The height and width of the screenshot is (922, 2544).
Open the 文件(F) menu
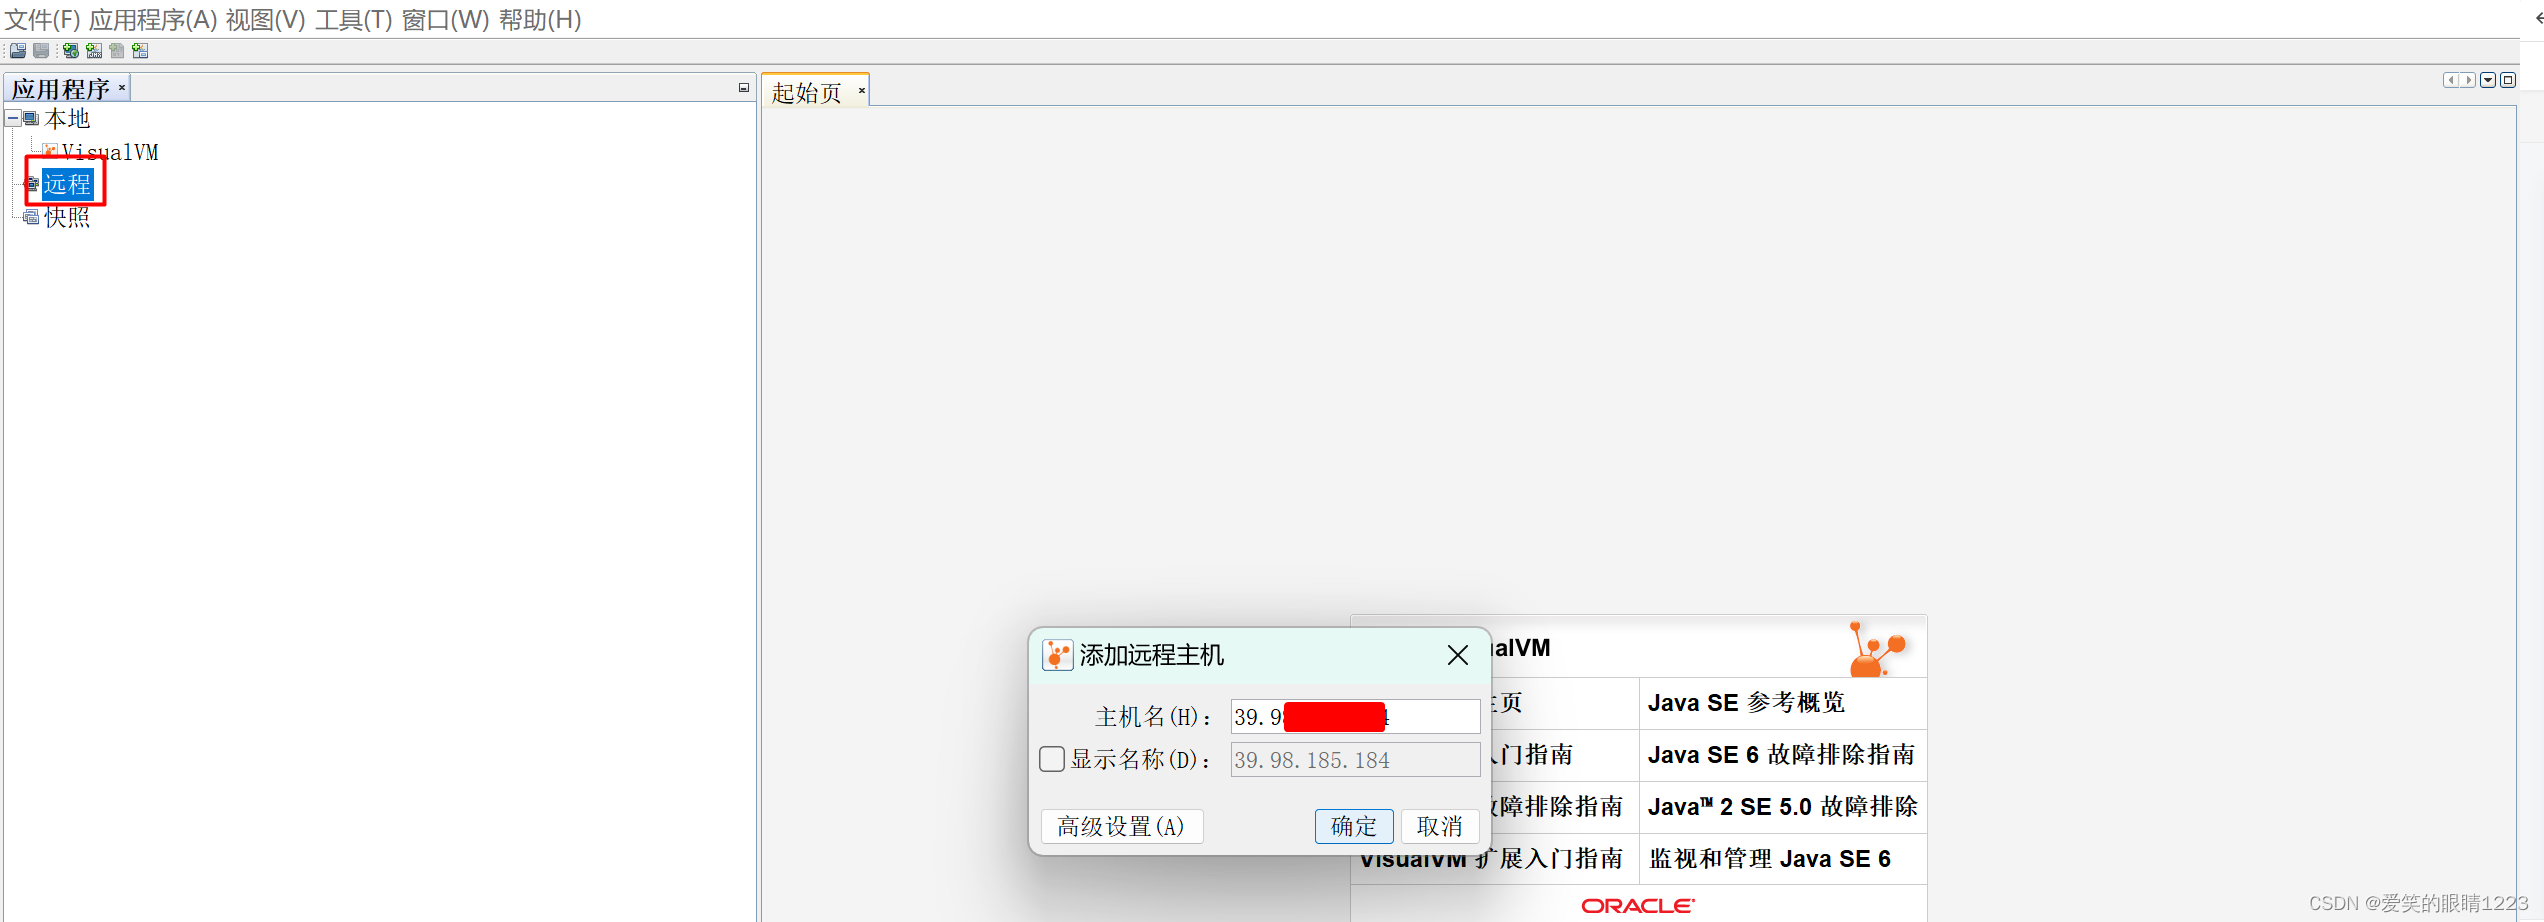click(x=42, y=19)
